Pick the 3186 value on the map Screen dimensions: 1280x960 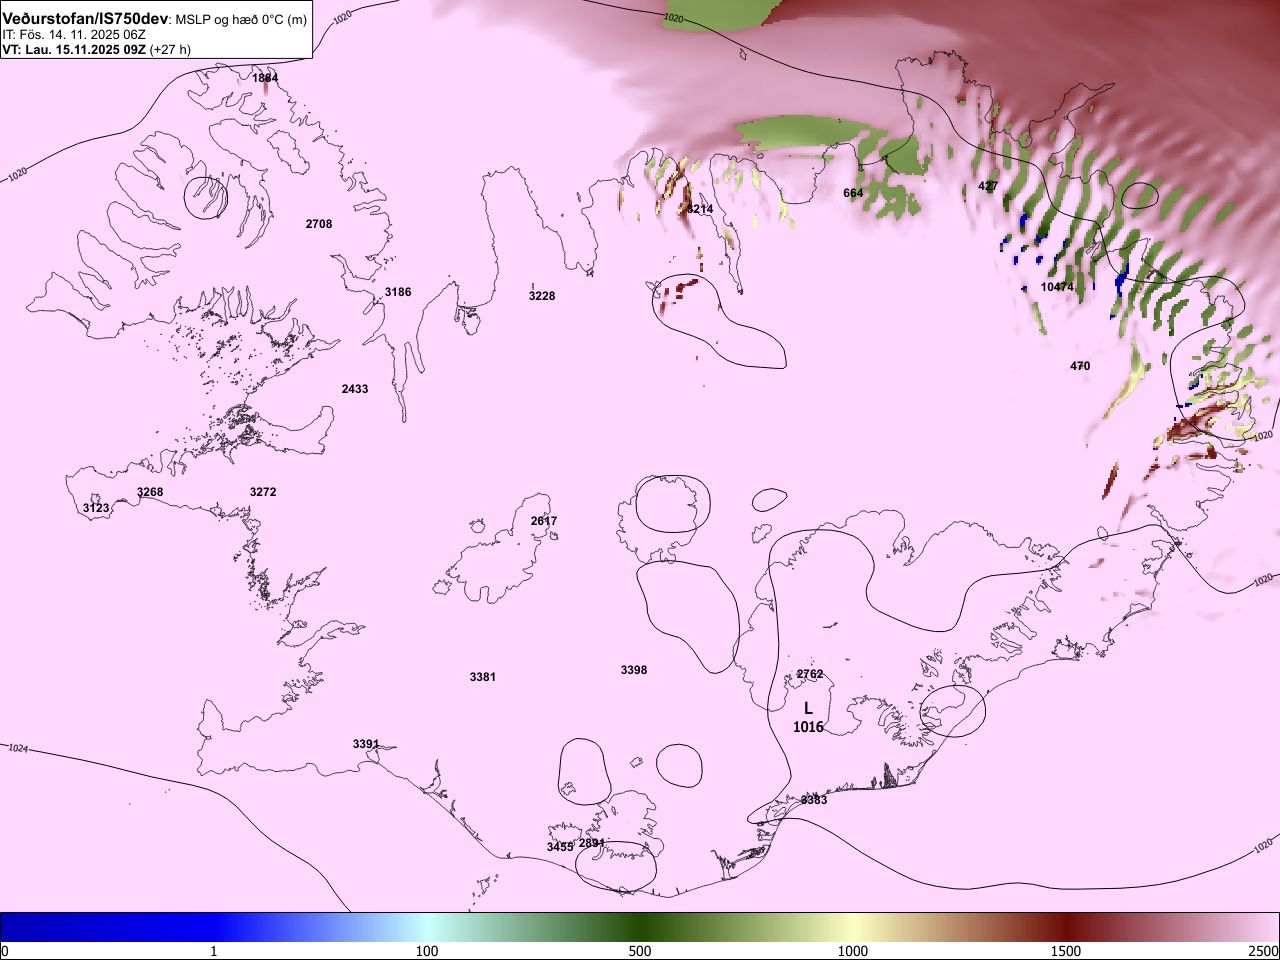coord(398,292)
